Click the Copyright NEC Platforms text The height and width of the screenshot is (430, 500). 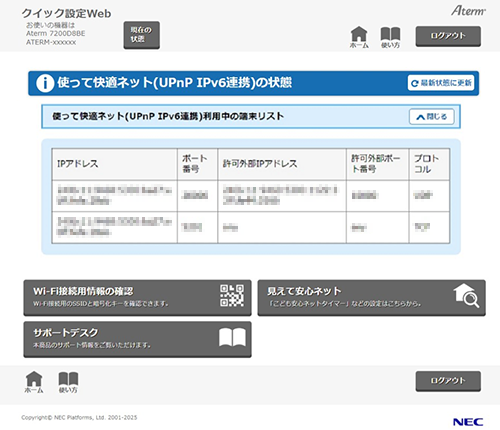(x=79, y=417)
